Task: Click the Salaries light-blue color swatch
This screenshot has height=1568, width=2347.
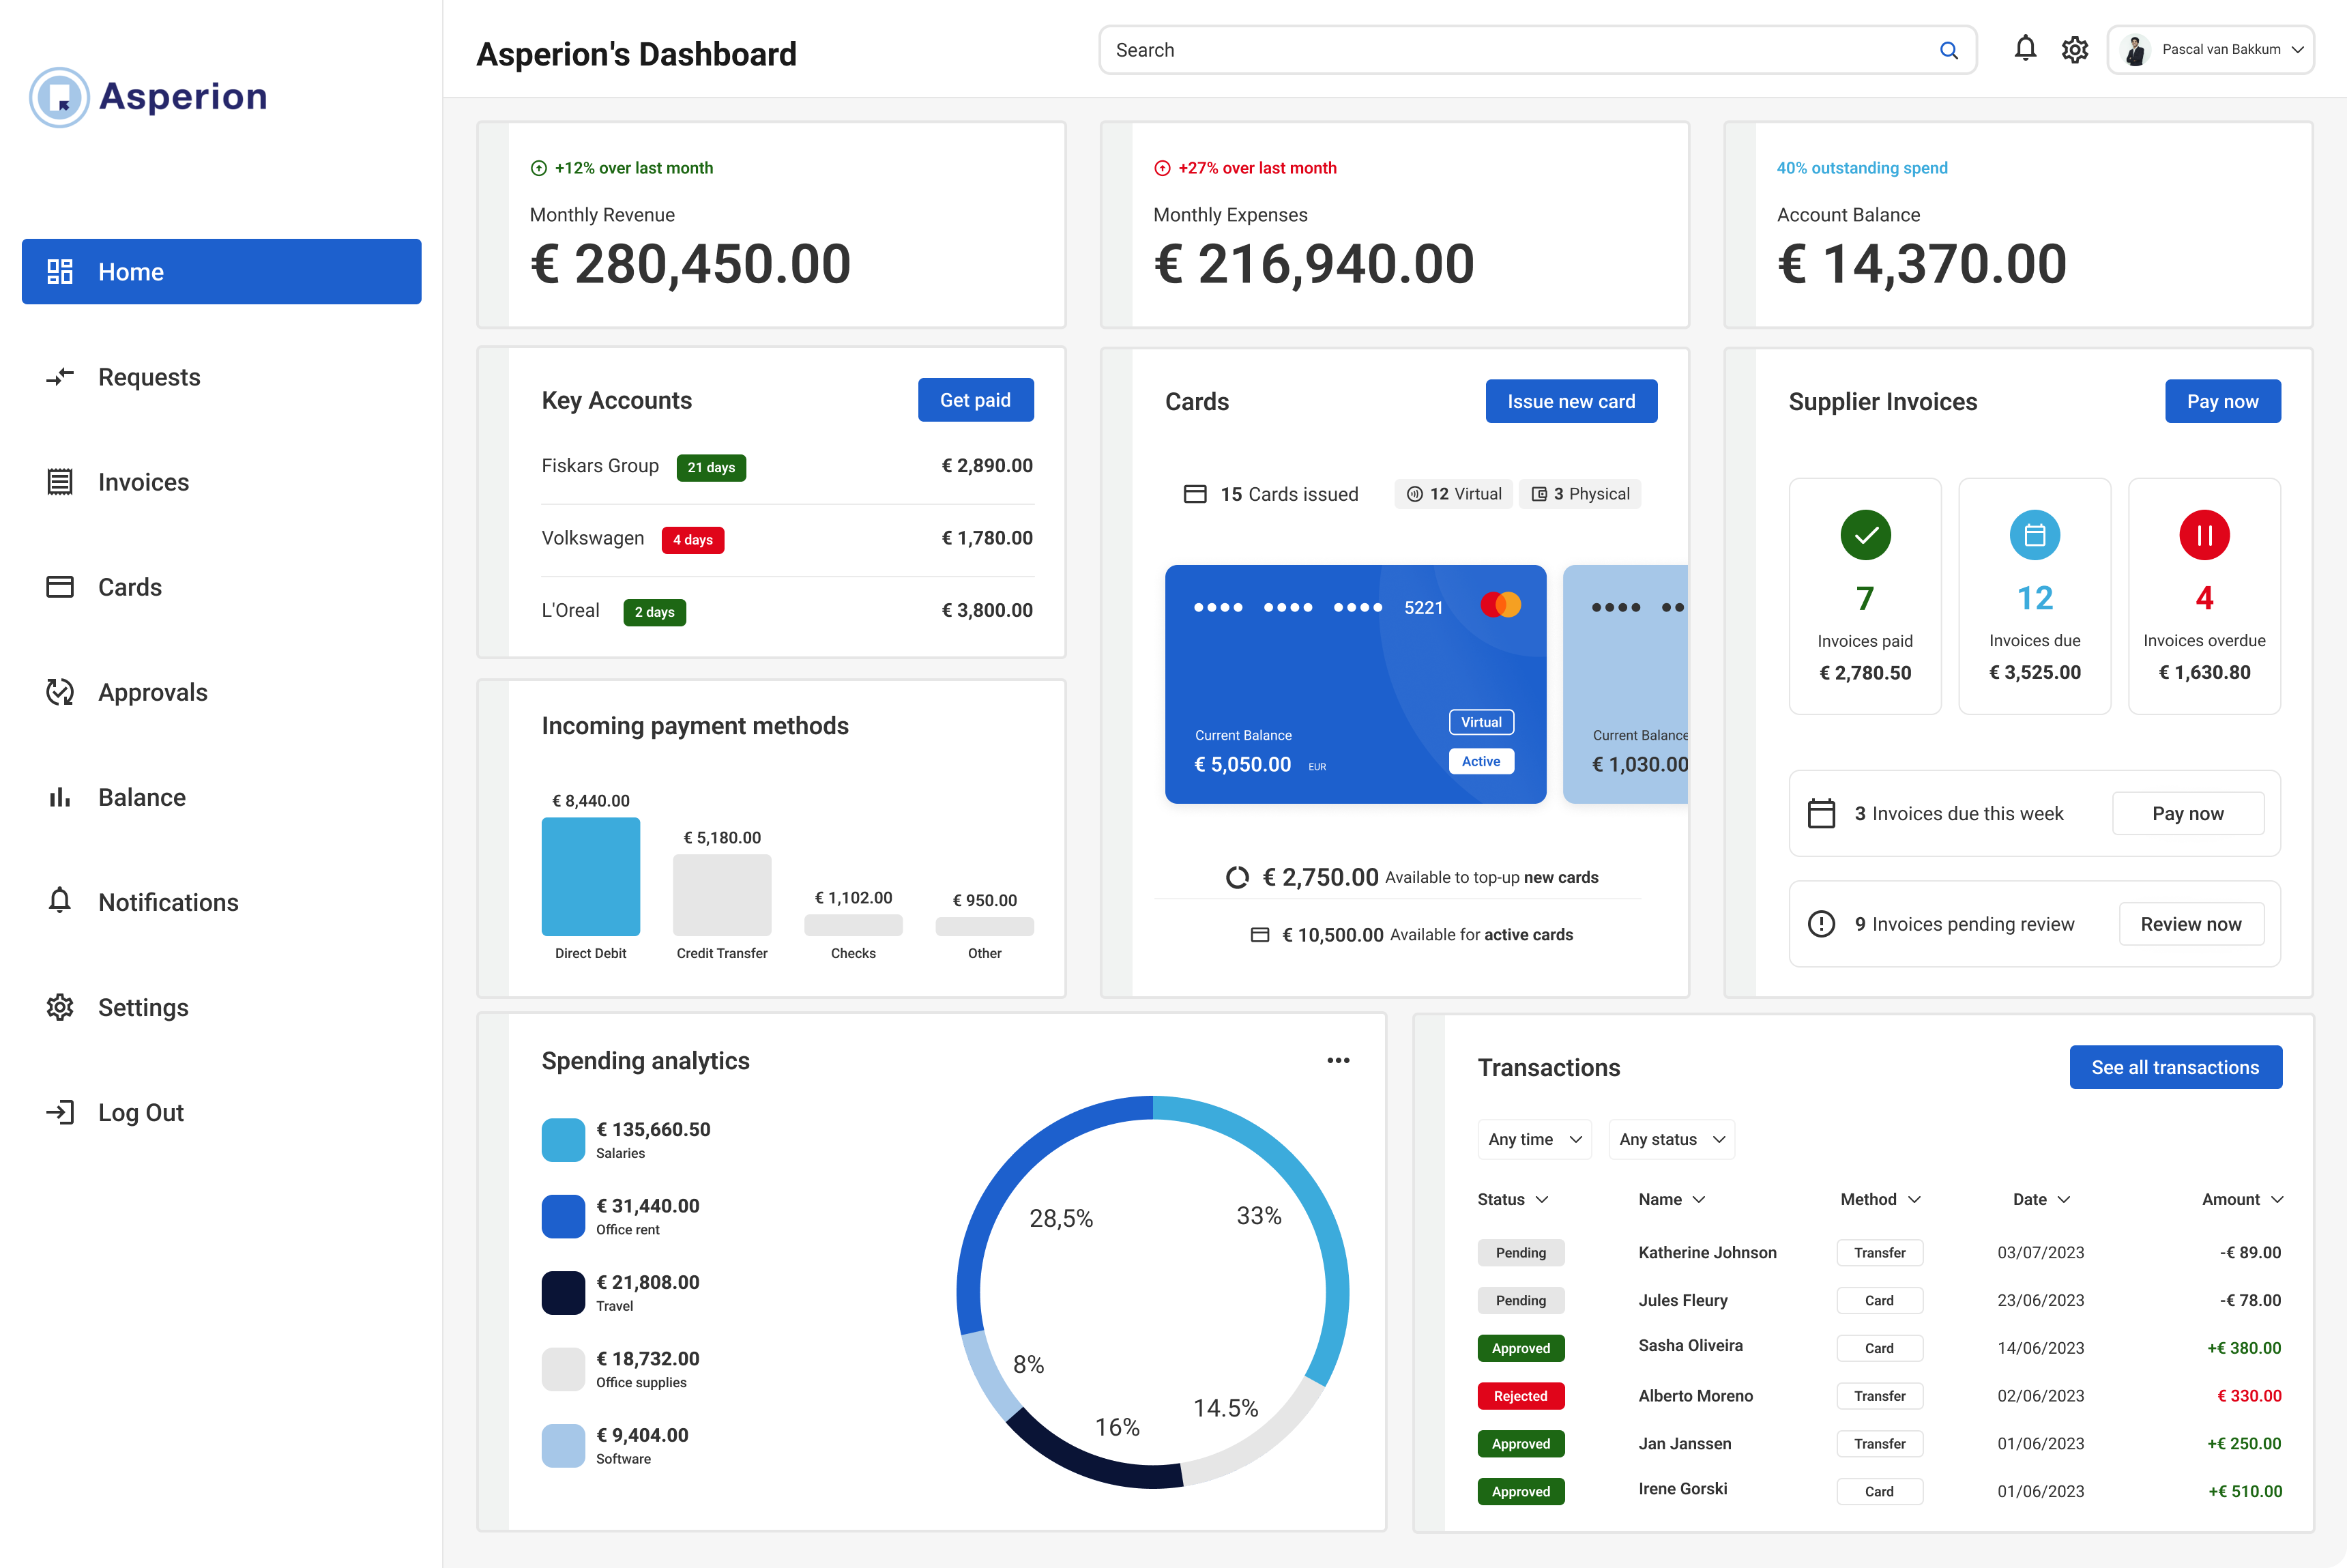Action: [x=563, y=1140]
